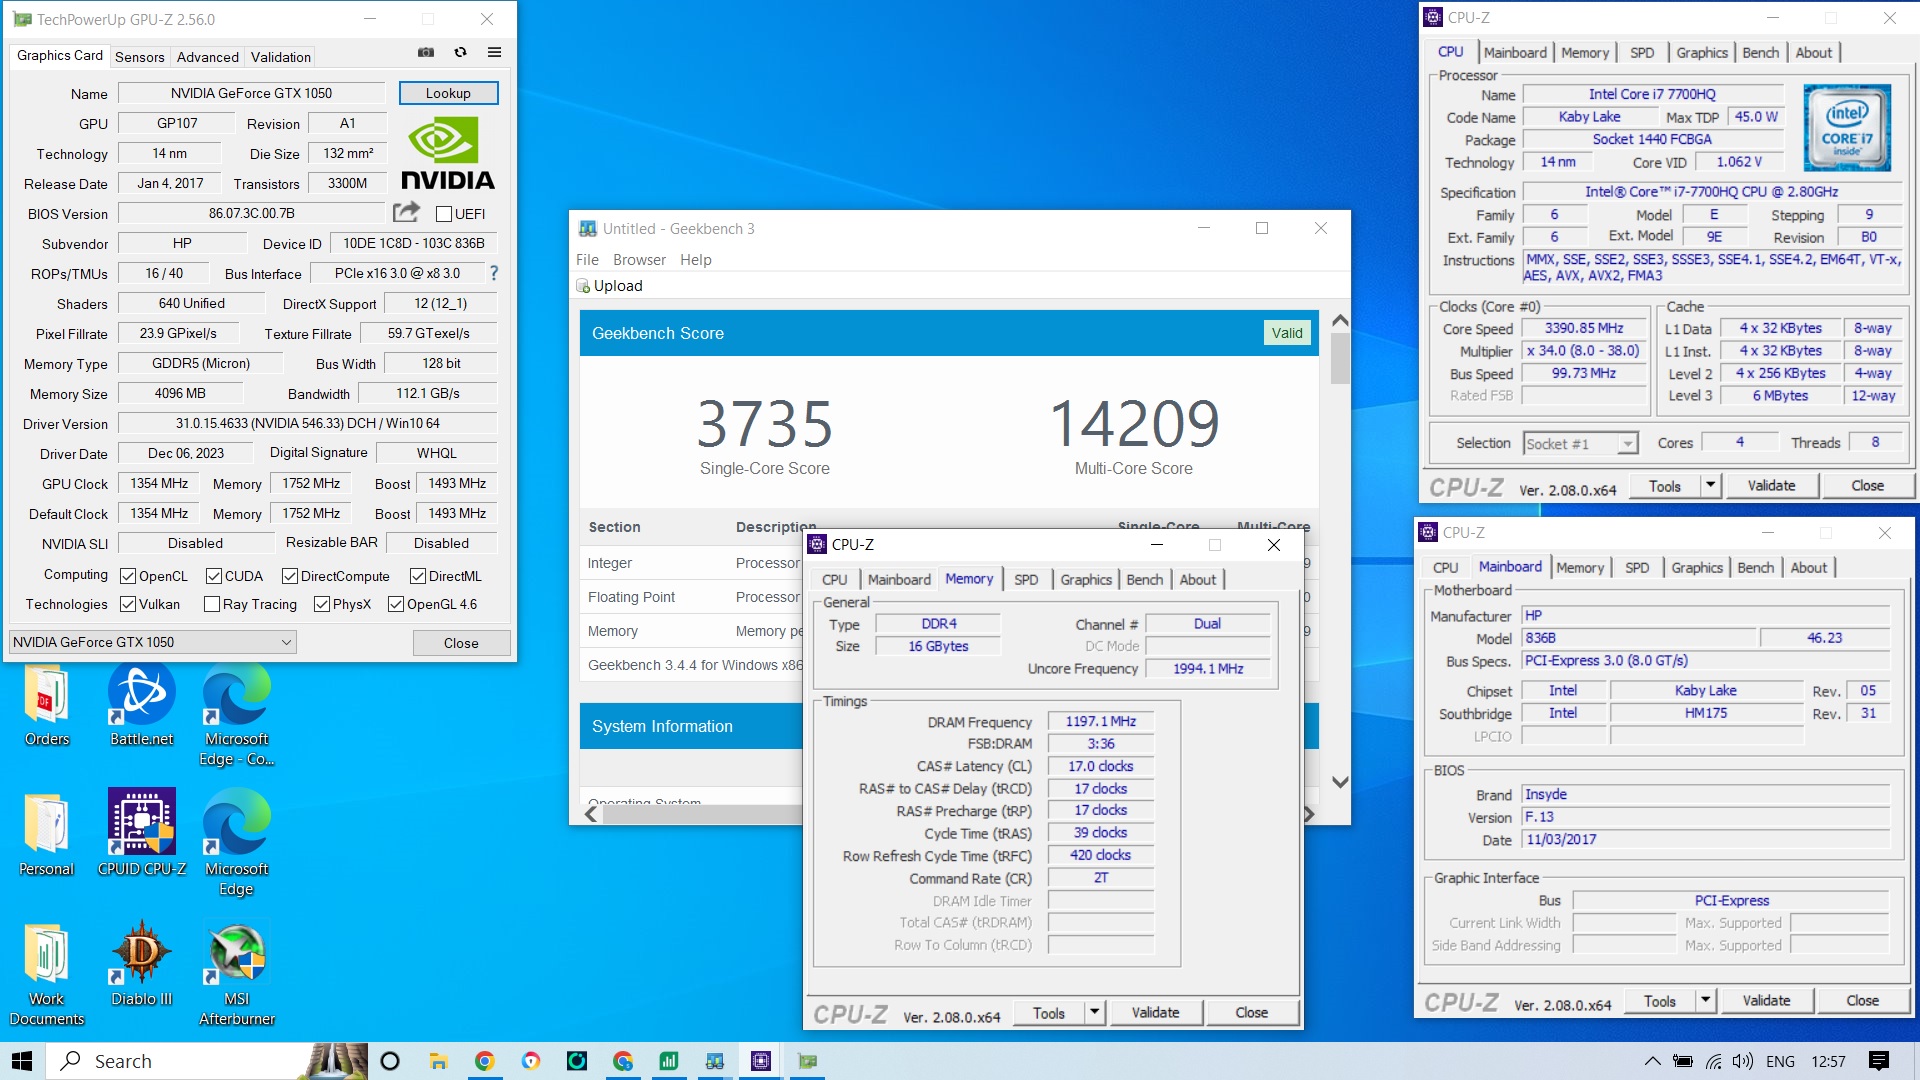1920x1080 pixels.
Task: Click Validate in the top CPU-Z CPU window
Action: point(1771,486)
